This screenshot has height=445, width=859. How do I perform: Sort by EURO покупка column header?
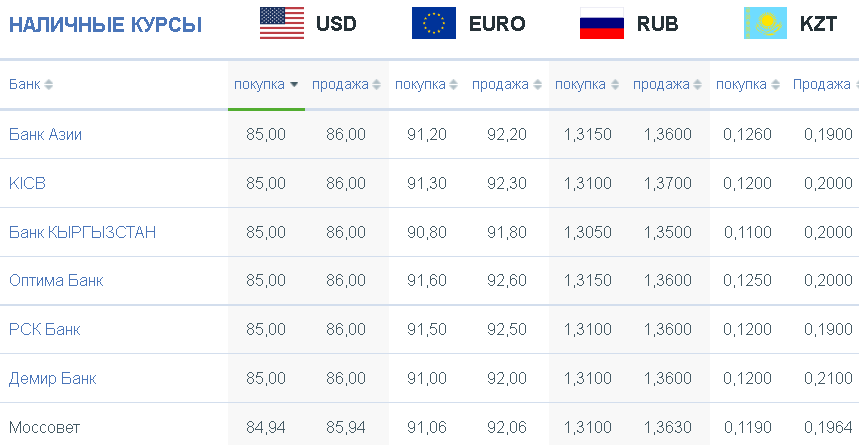pos(426,85)
